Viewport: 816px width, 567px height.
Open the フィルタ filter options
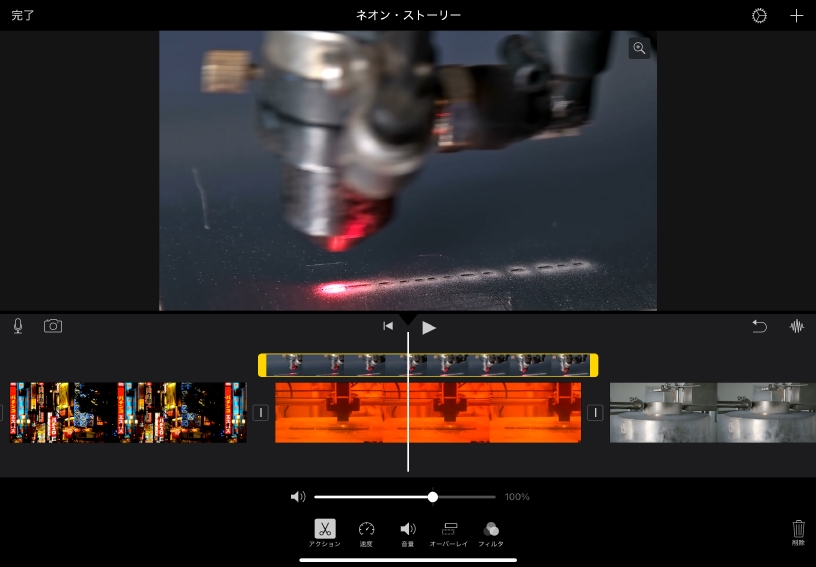point(491,532)
